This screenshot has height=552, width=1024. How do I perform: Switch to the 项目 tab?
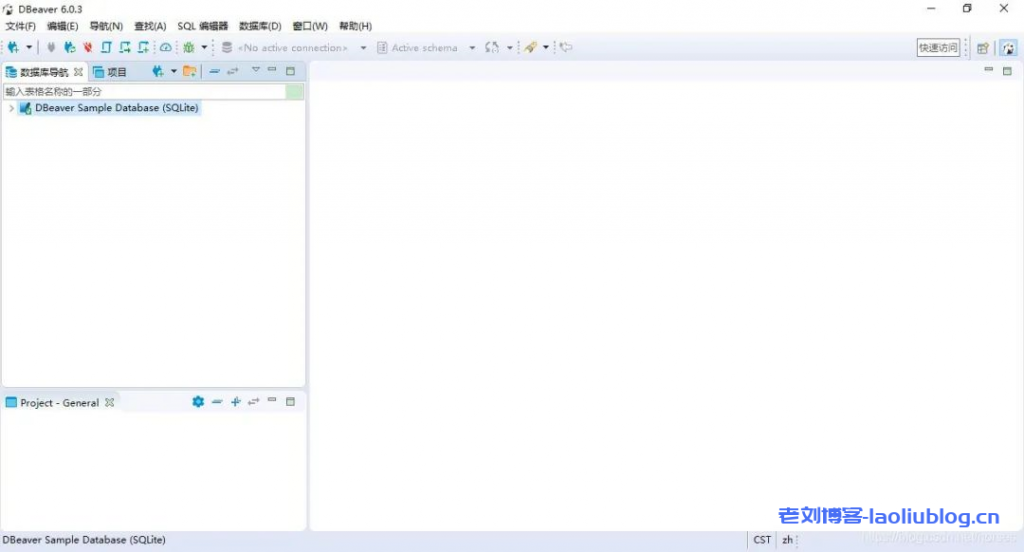[x=111, y=72]
